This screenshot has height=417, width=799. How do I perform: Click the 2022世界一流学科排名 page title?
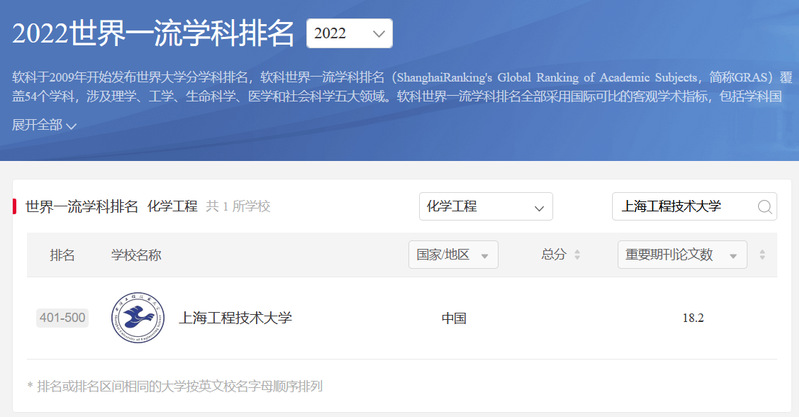click(x=153, y=32)
